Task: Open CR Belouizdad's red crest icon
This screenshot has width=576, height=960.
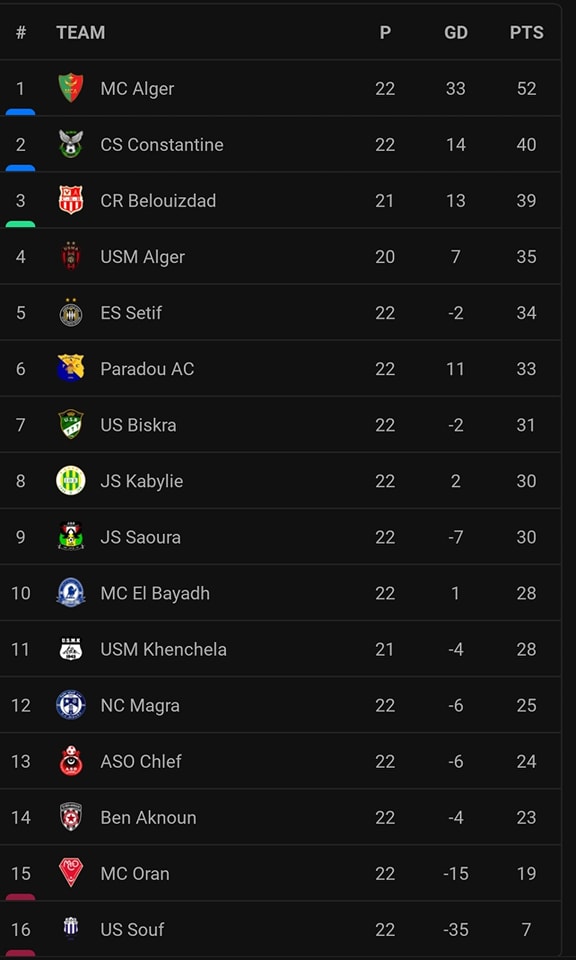Action: coord(70,200)
